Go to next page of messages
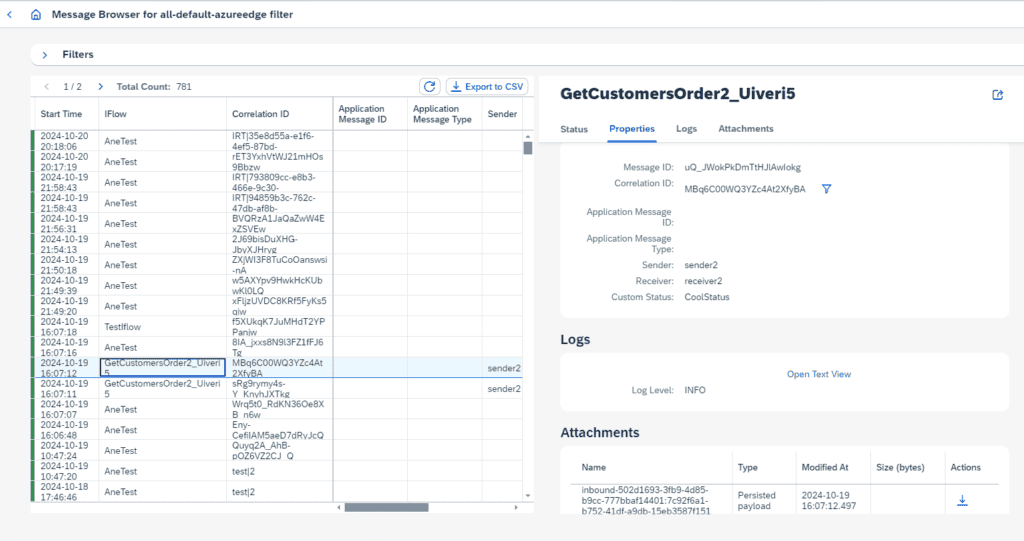1024x541 pixels. pos(101,86)
